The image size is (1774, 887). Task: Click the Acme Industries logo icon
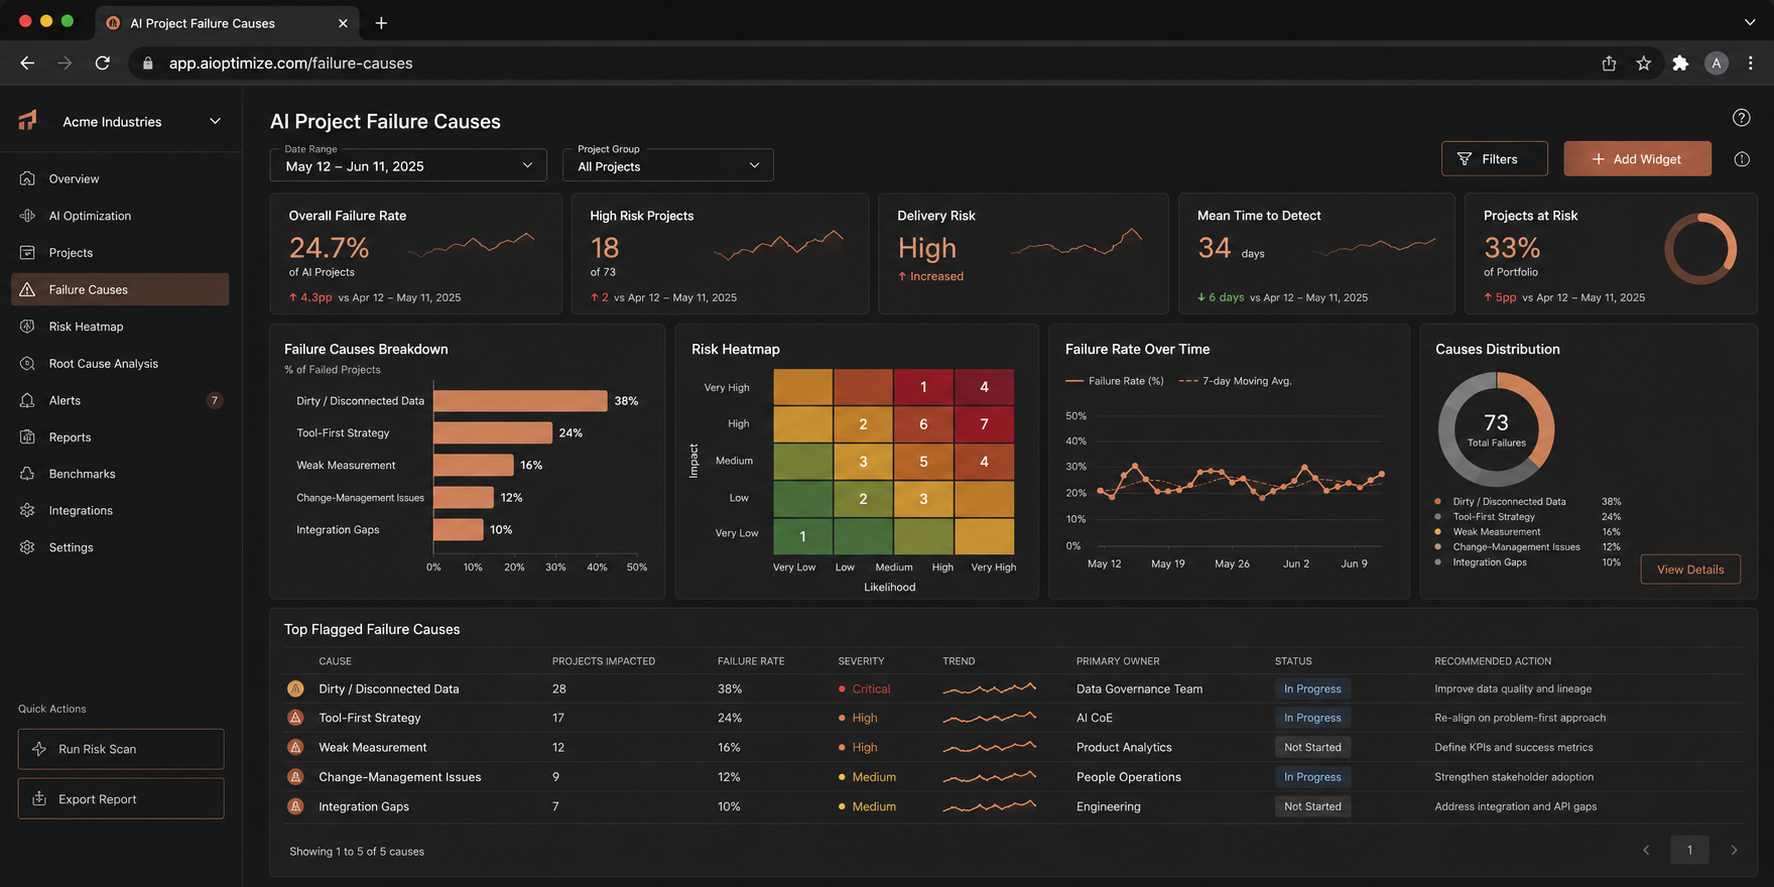[28, 121]
